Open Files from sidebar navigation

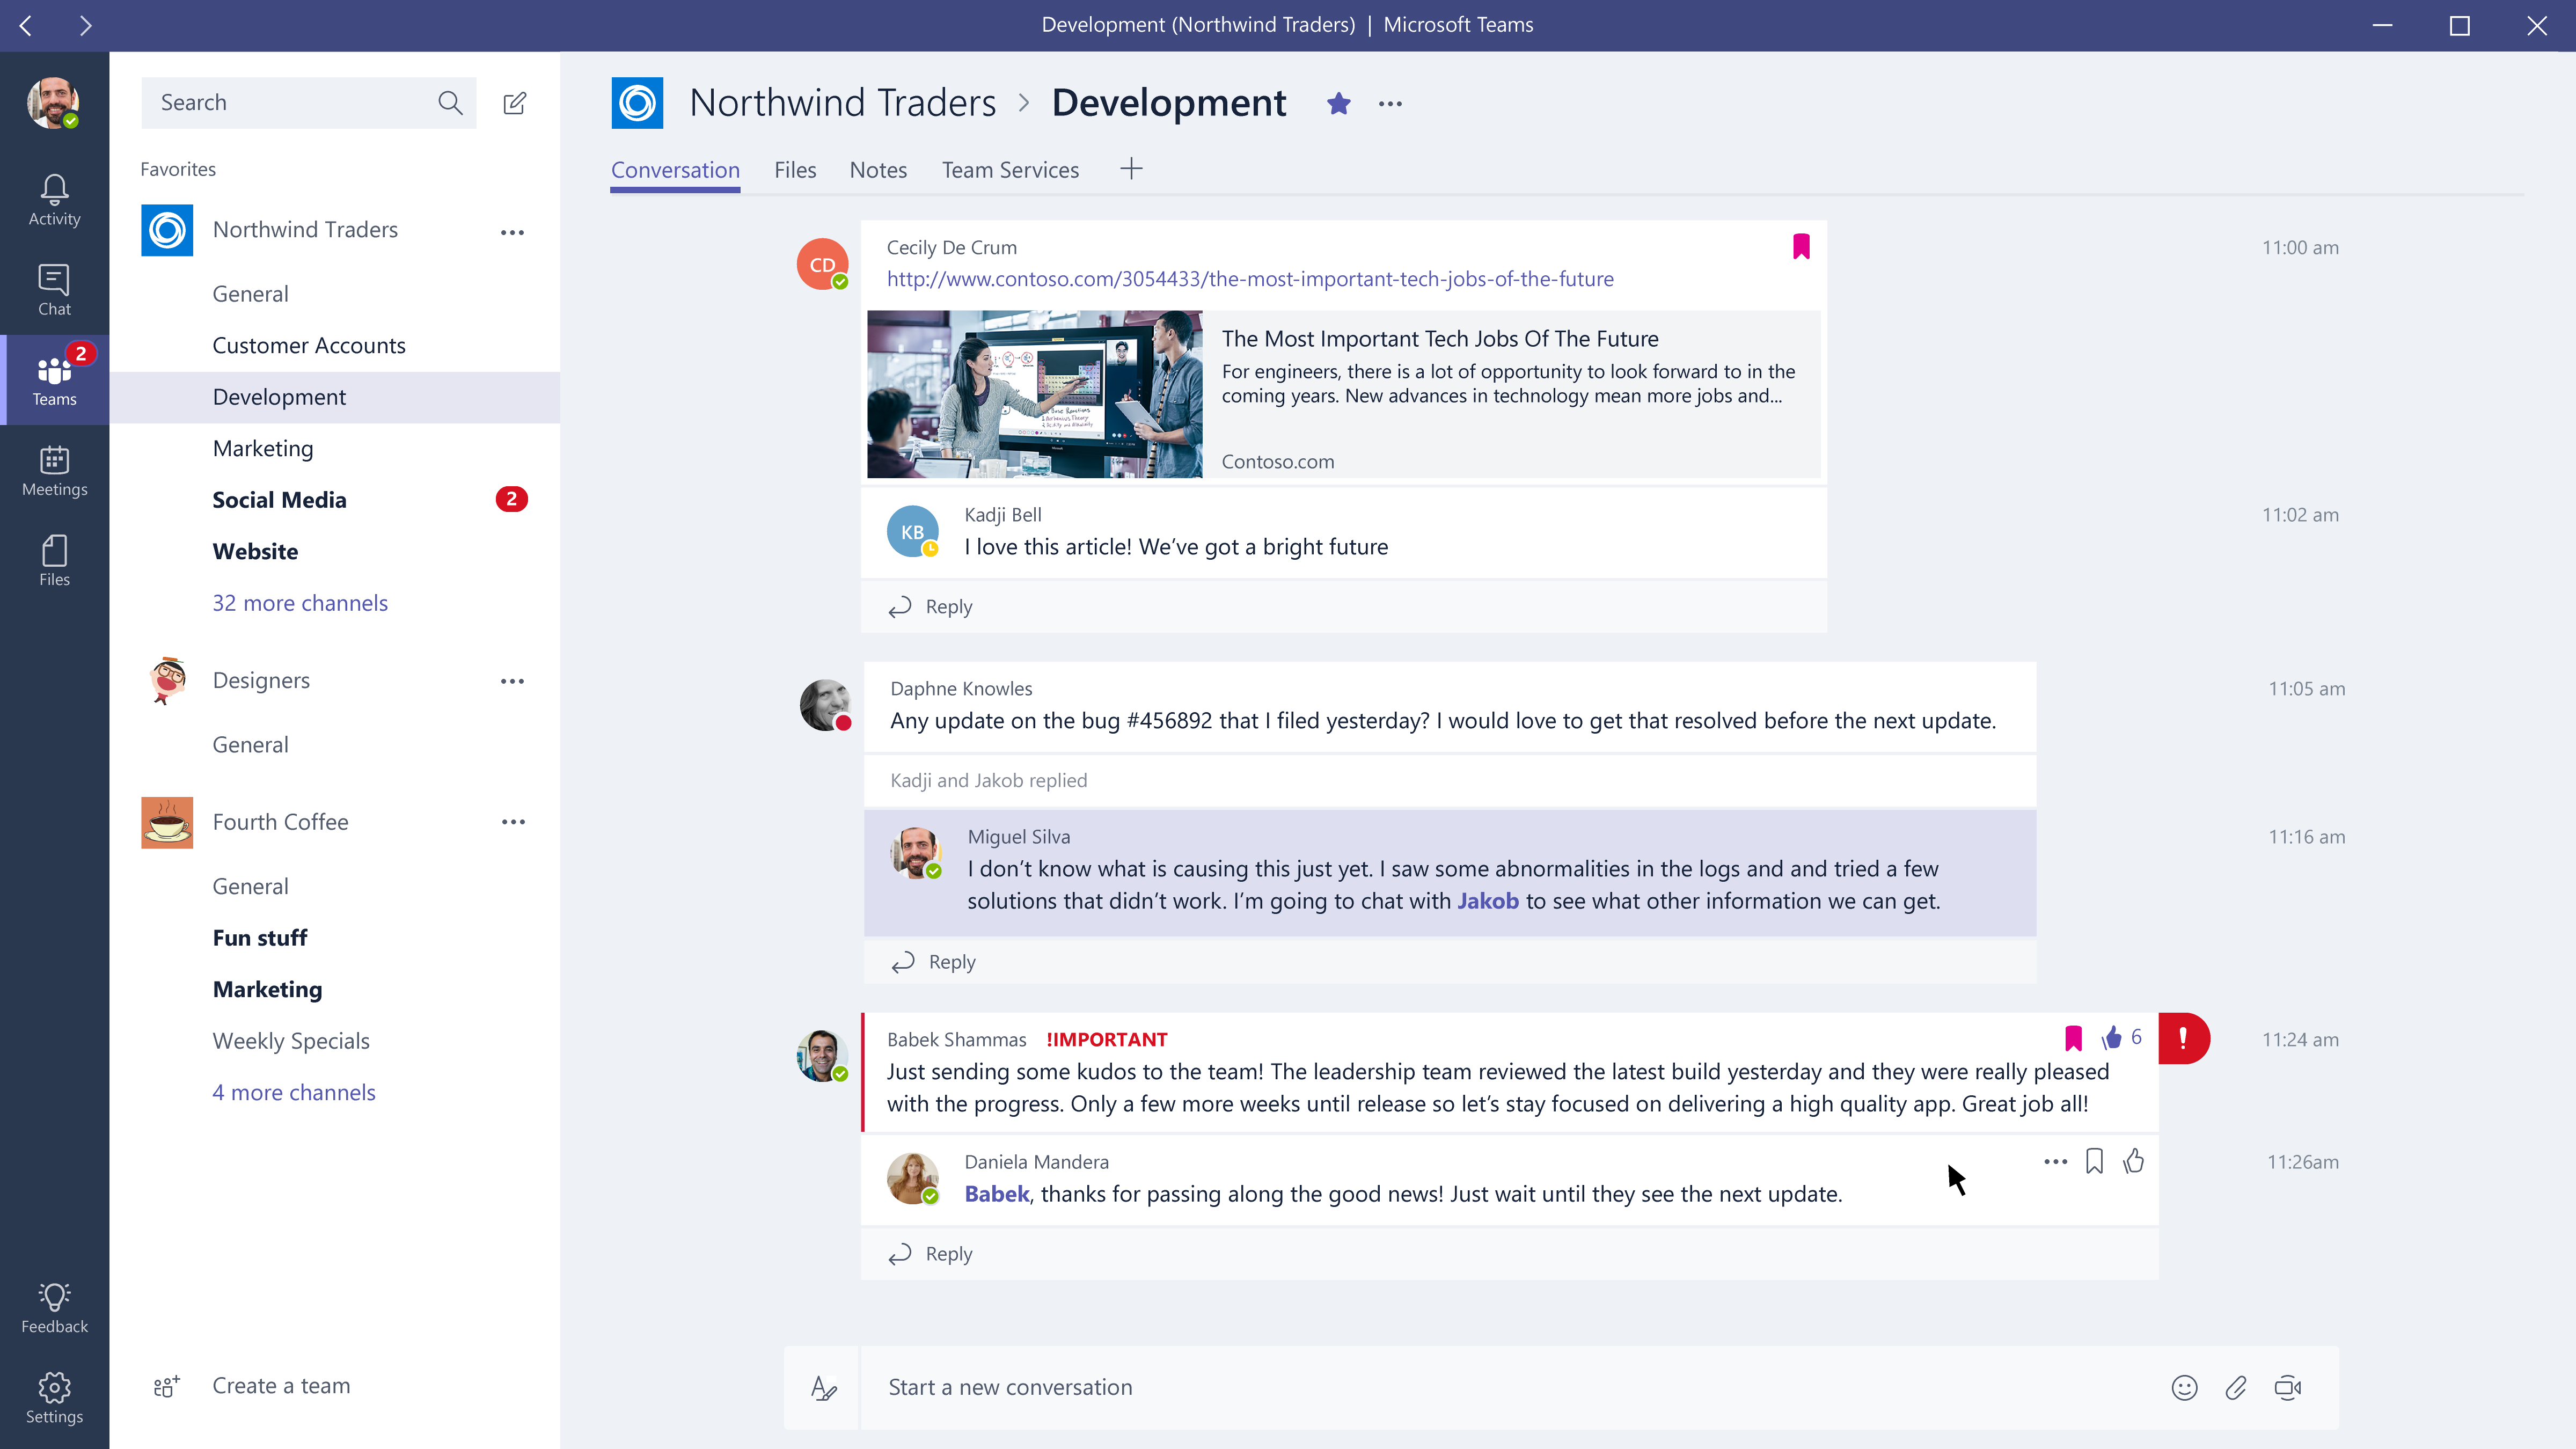coord(53,559)
